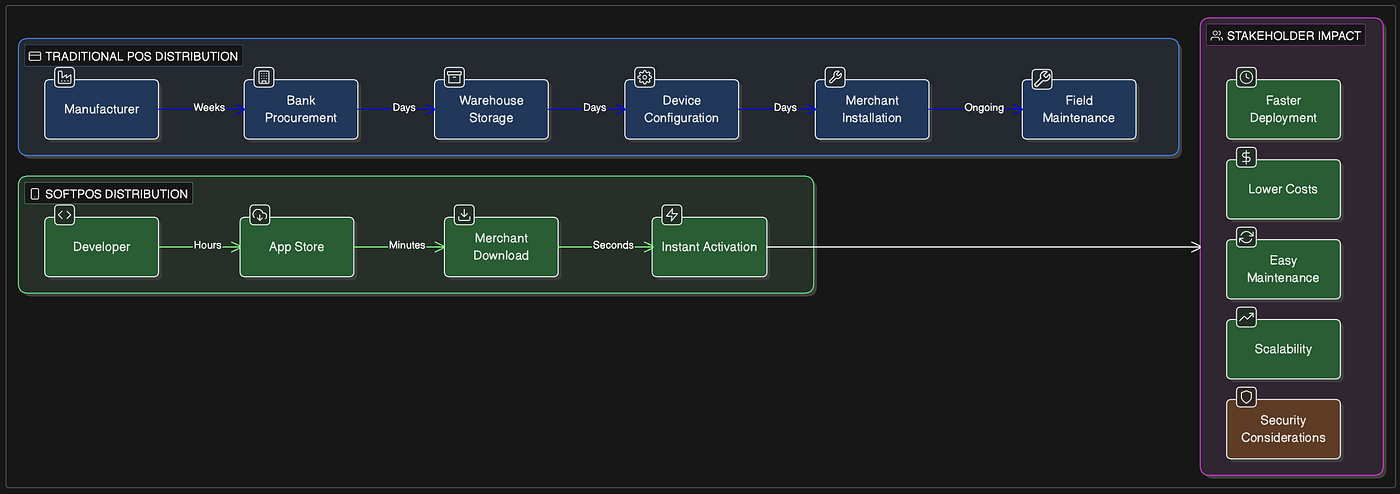Click the 'Weeks' edge label
1400x494 pixels.
207,108
